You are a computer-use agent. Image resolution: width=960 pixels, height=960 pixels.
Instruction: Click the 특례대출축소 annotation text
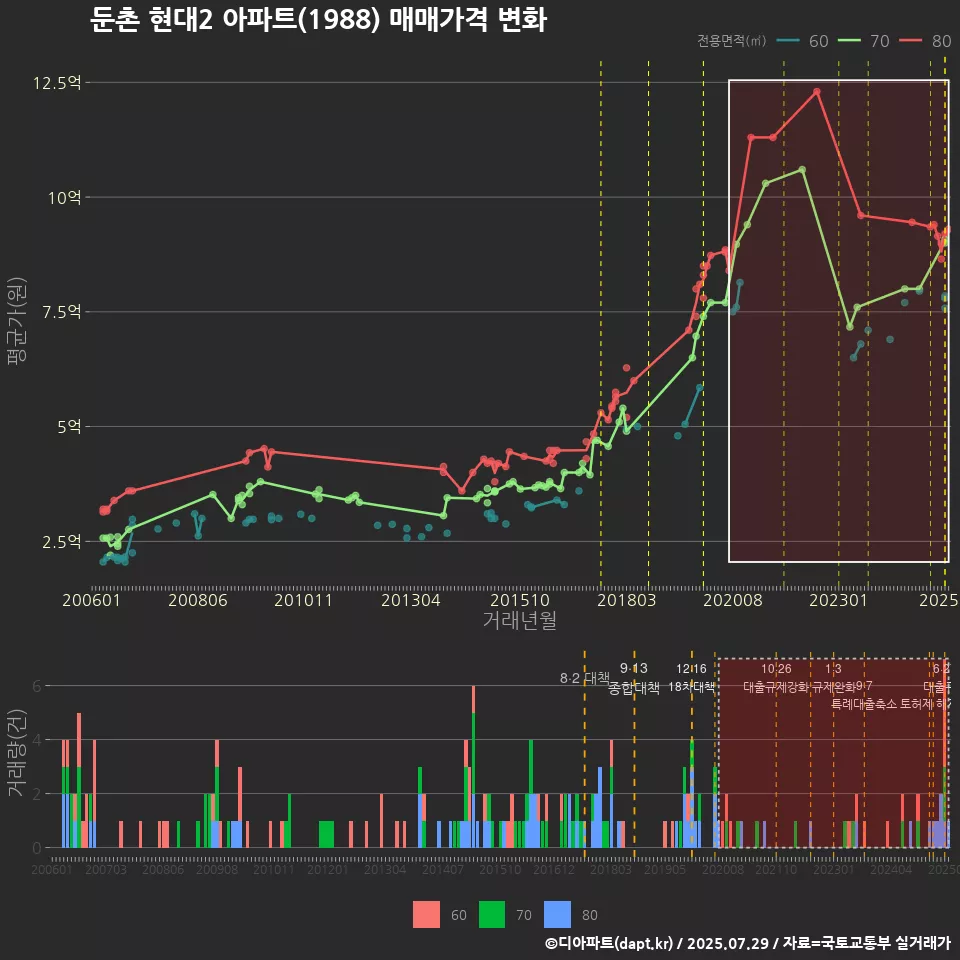[864, 704]
